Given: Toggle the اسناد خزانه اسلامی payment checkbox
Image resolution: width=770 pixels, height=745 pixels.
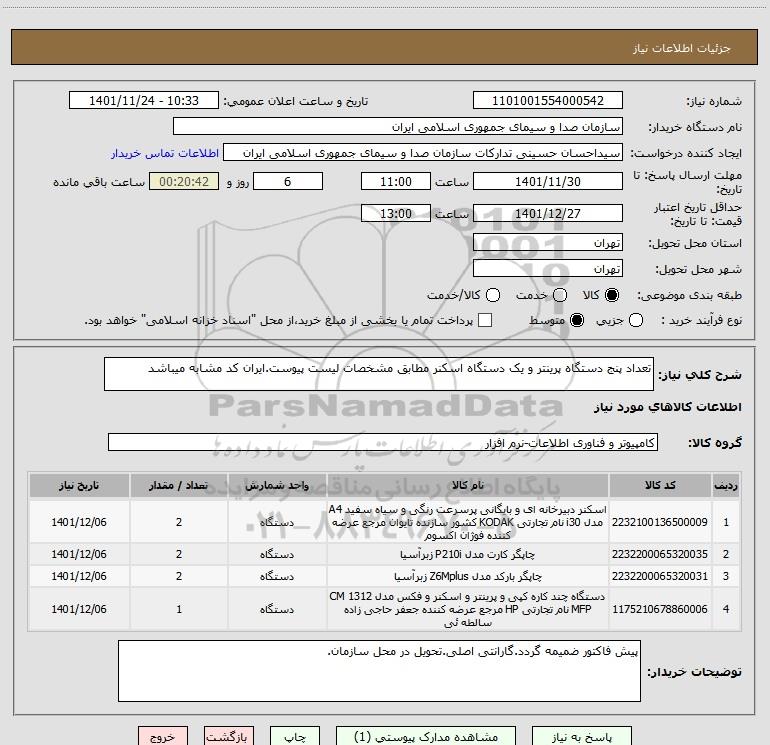Looking at the screenshot, I should coord(485,320).
